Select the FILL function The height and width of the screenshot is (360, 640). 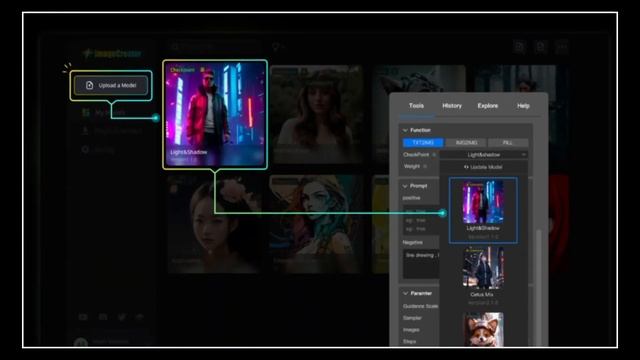(508, 142)
